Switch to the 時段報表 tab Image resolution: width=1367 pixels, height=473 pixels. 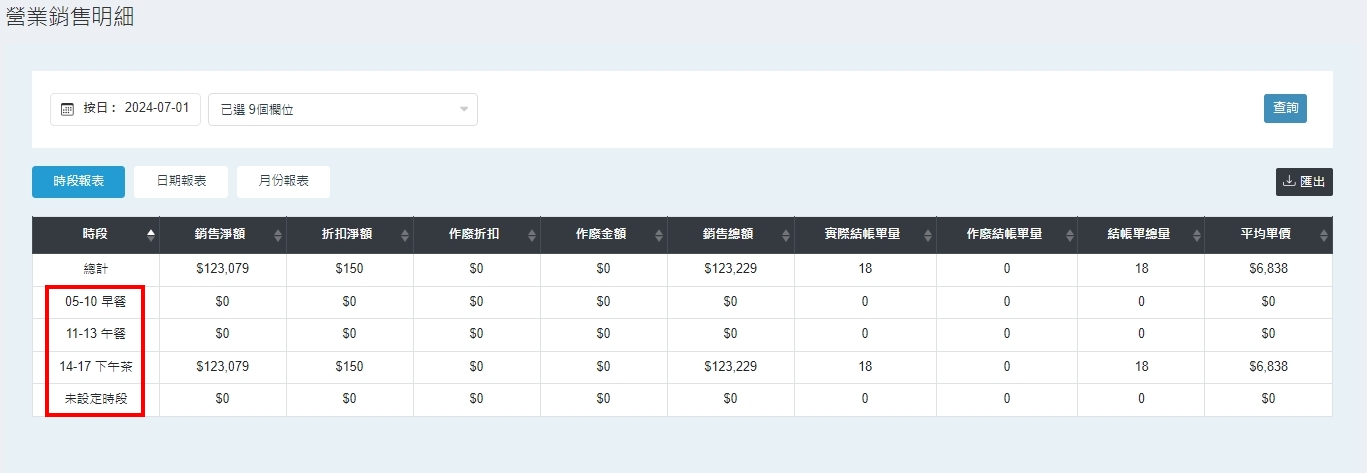[x=79, y=182]
